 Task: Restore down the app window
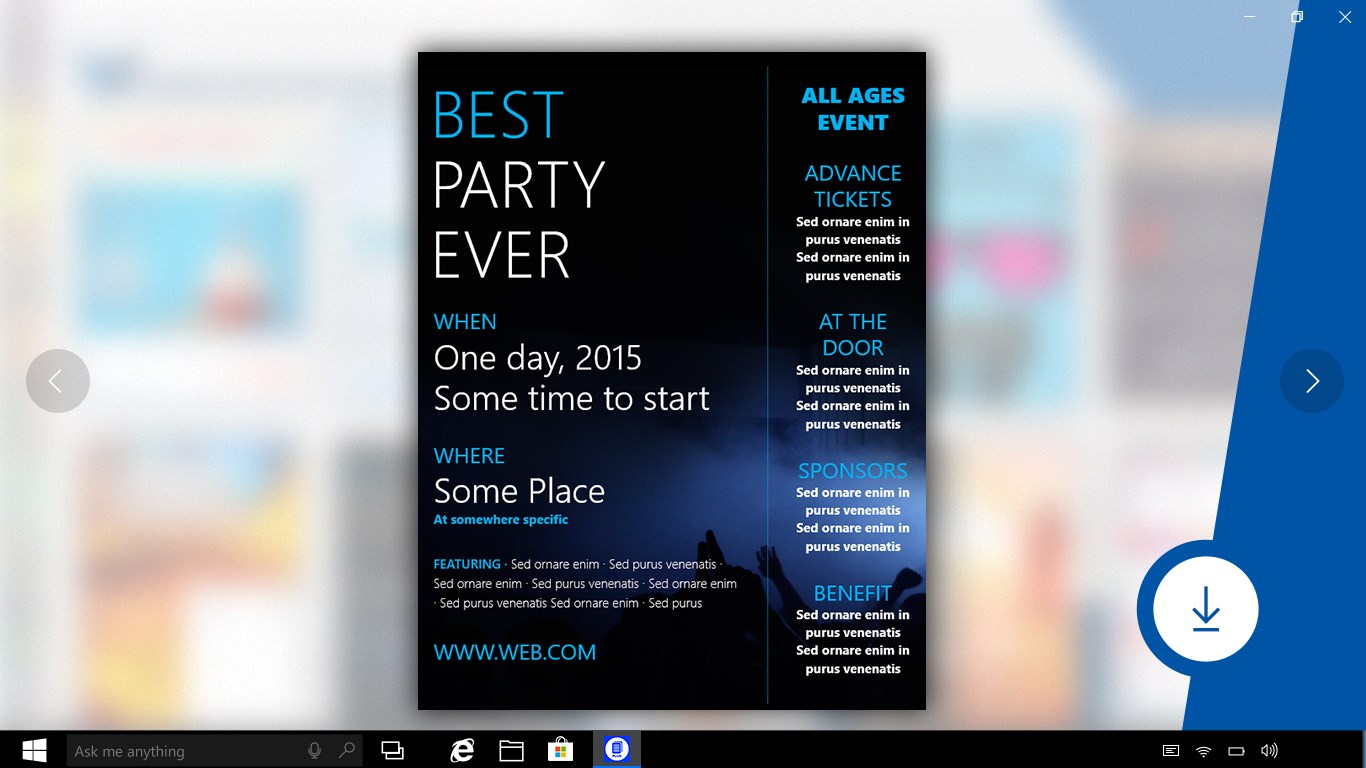[1297, 17]
